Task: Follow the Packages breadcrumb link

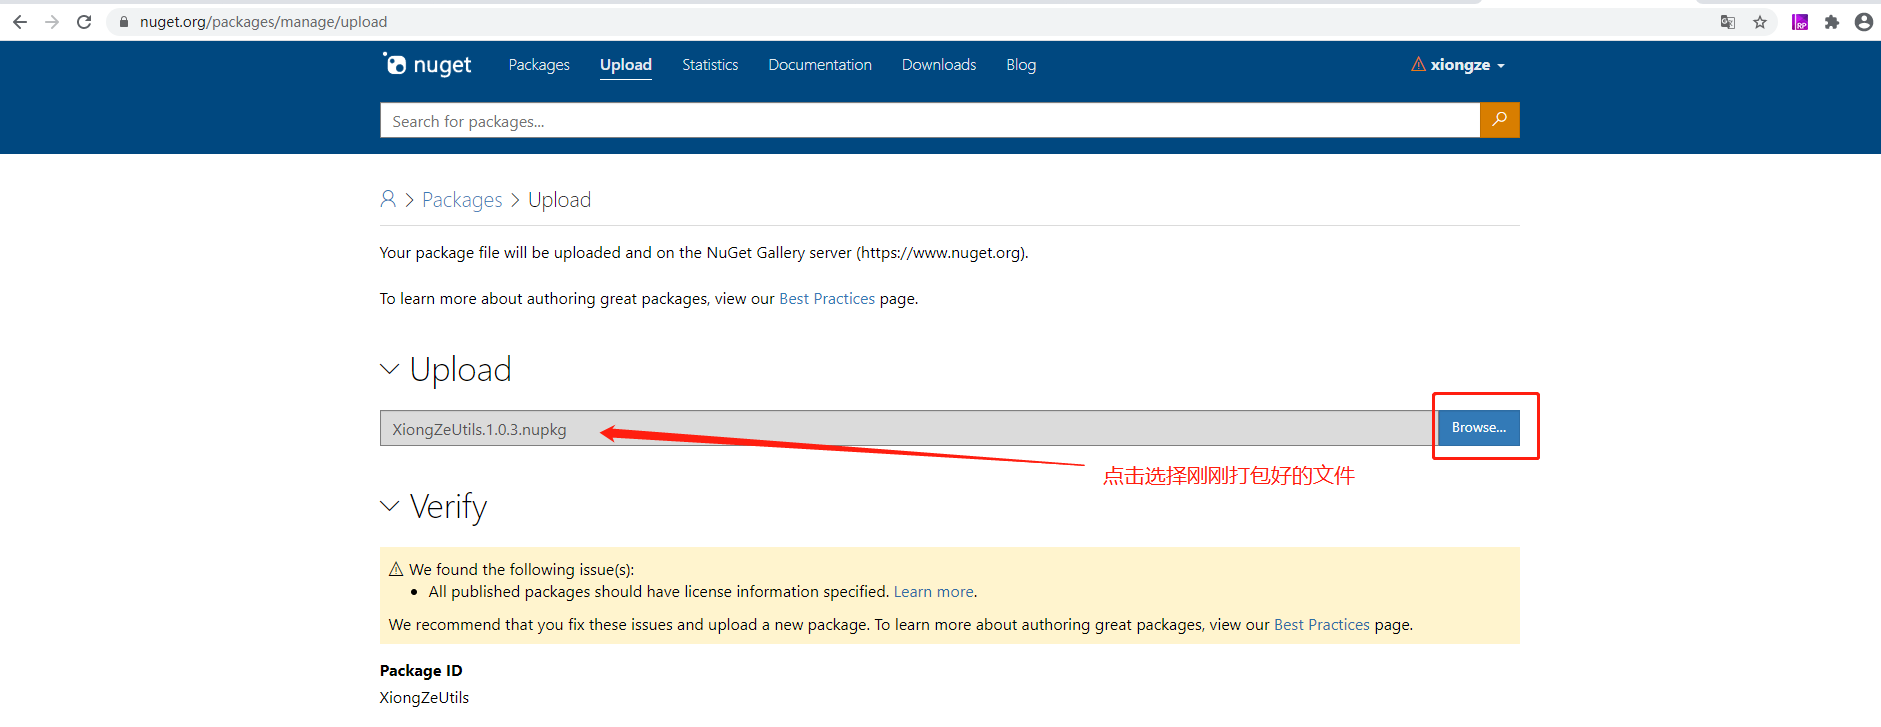Action: (462, 200)
